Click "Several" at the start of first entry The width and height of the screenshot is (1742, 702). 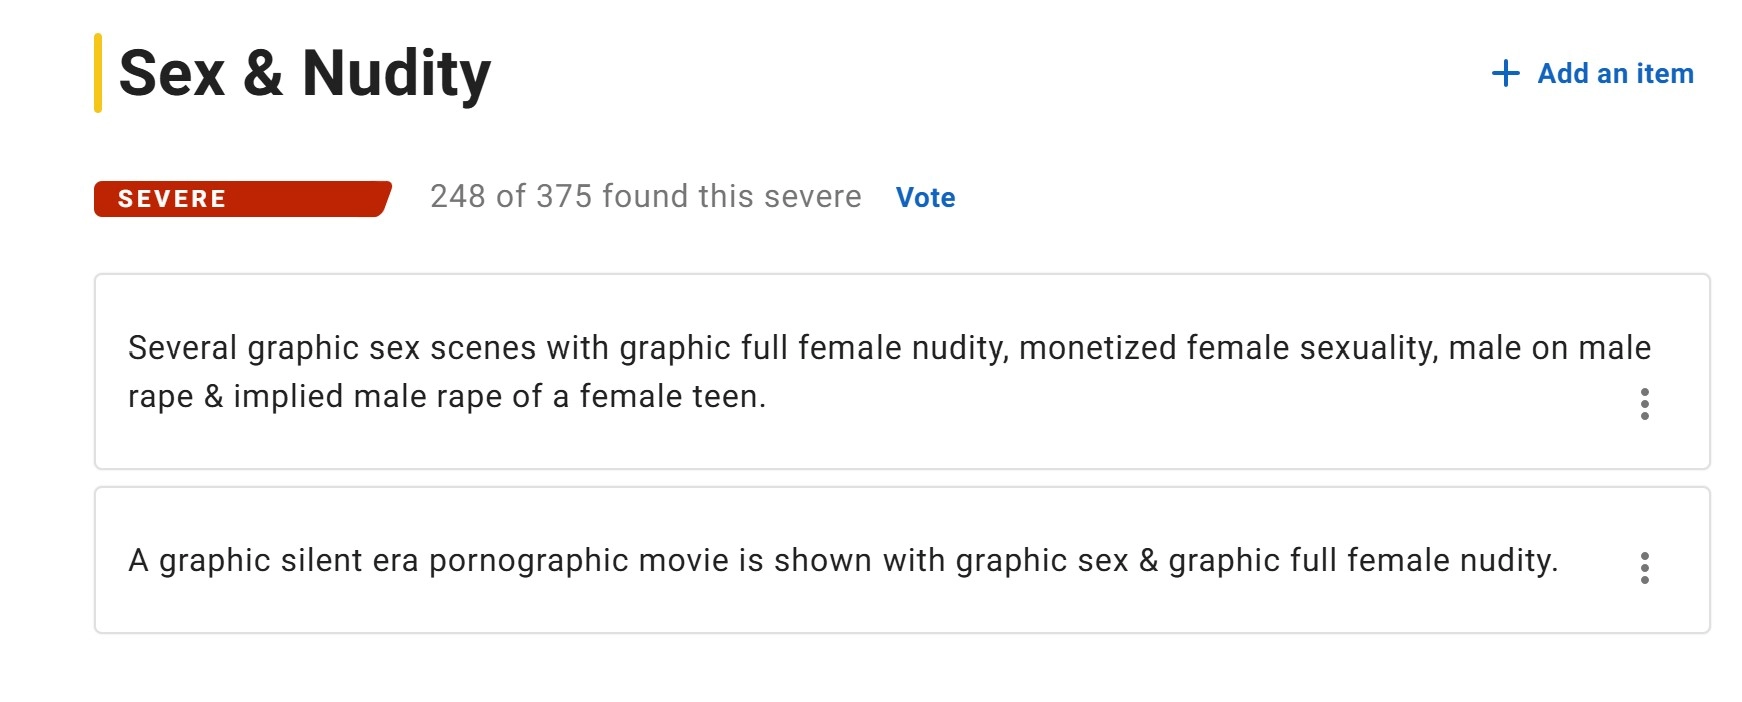(183, 348)
